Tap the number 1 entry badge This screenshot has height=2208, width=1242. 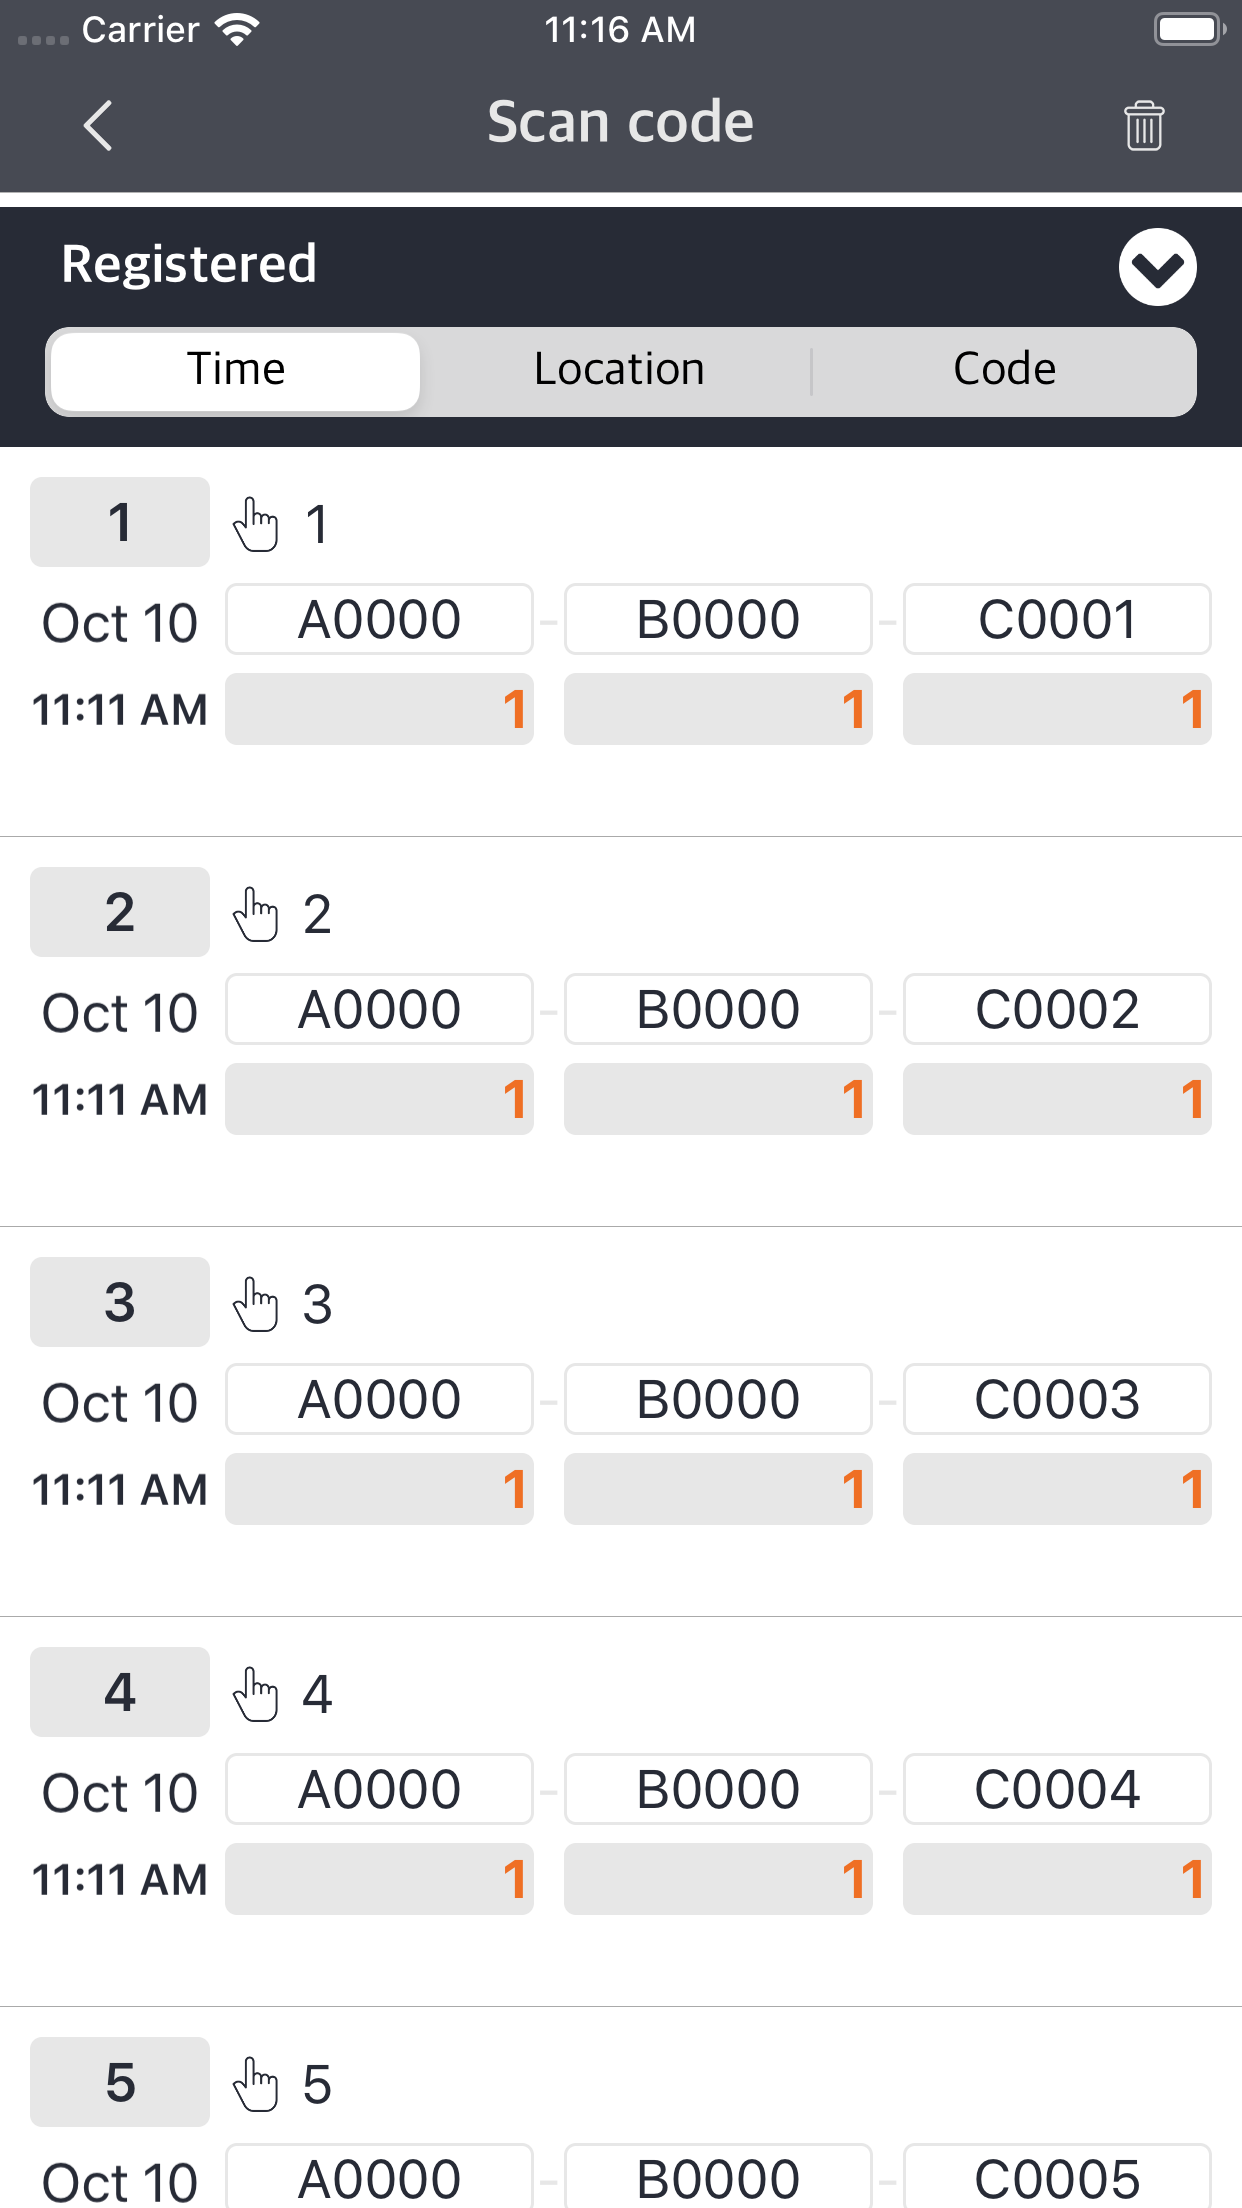tap(120, 522)
